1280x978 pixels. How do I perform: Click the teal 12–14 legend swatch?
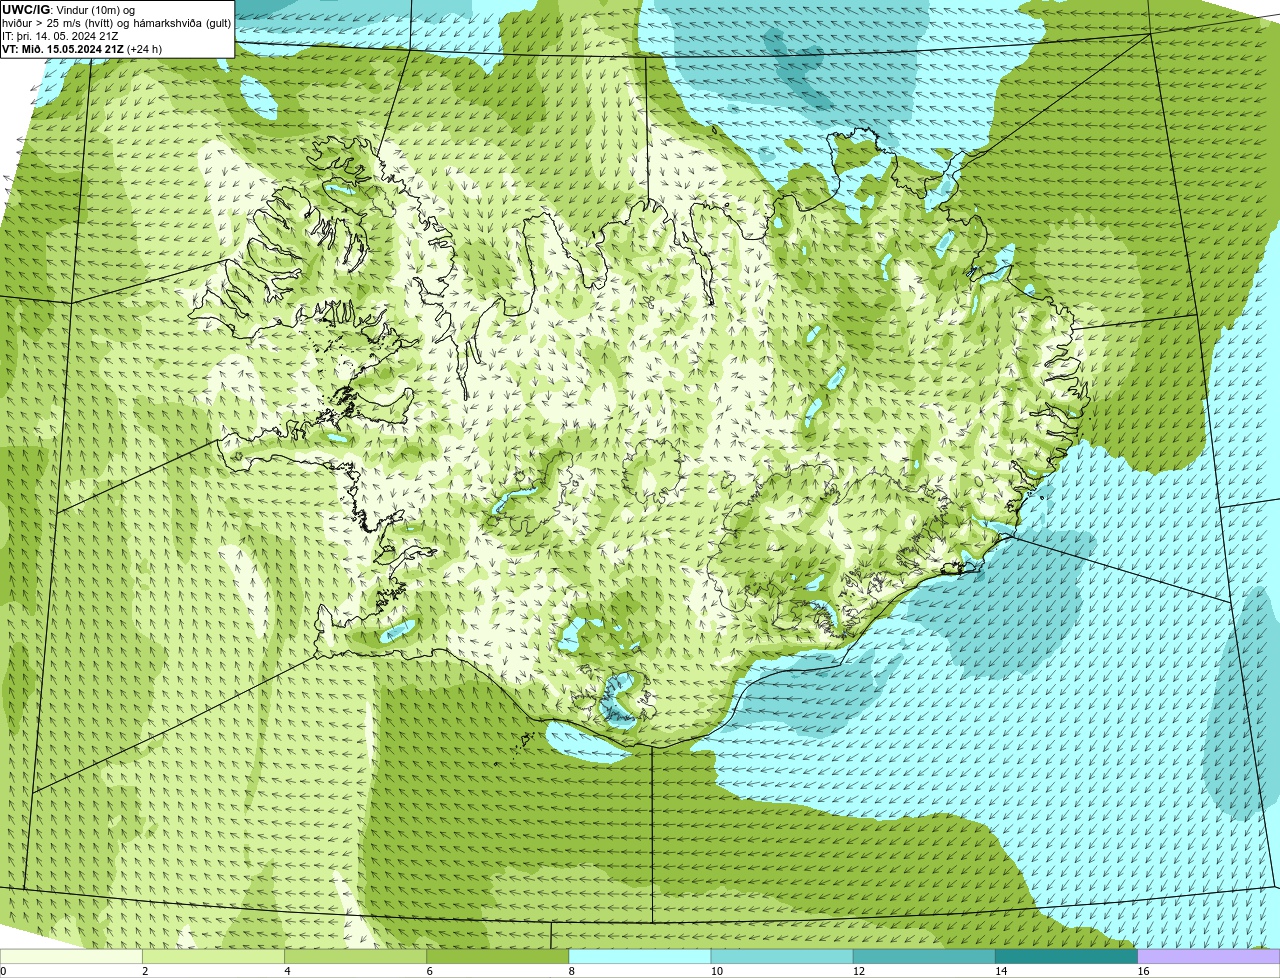pos(924,957)
